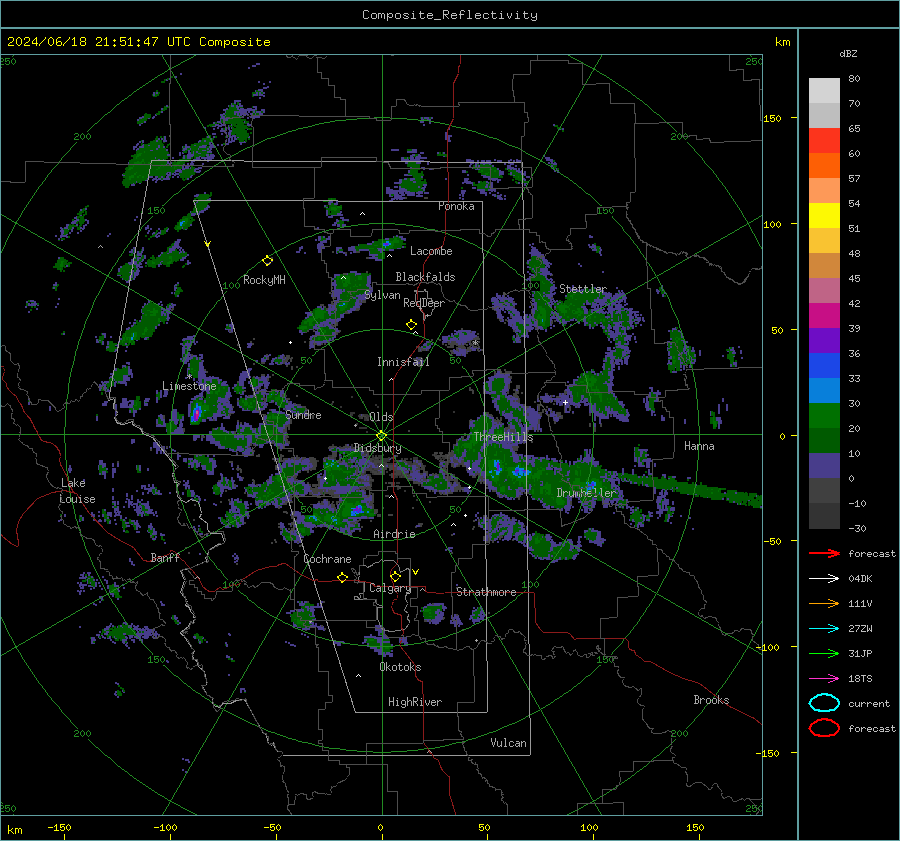
Task: Click the 'Okotoks' city label
Action: [x=400, y=667]
